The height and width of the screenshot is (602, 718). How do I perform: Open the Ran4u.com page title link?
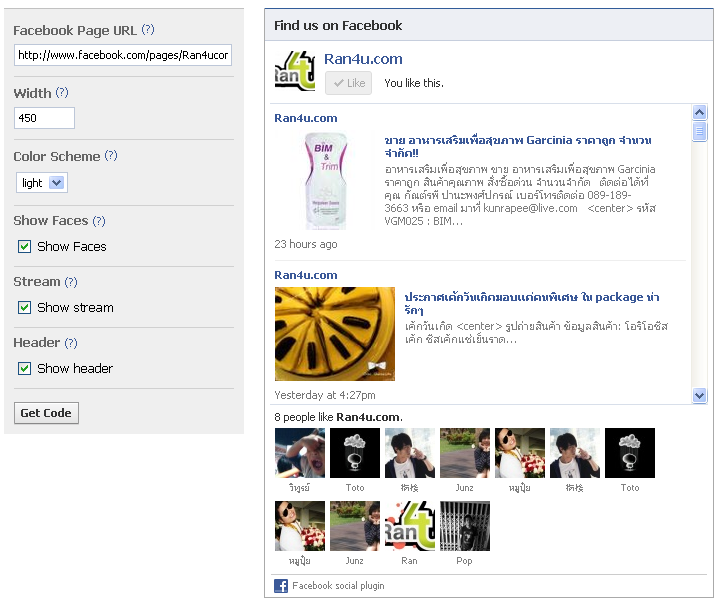[x=363, y=59]
